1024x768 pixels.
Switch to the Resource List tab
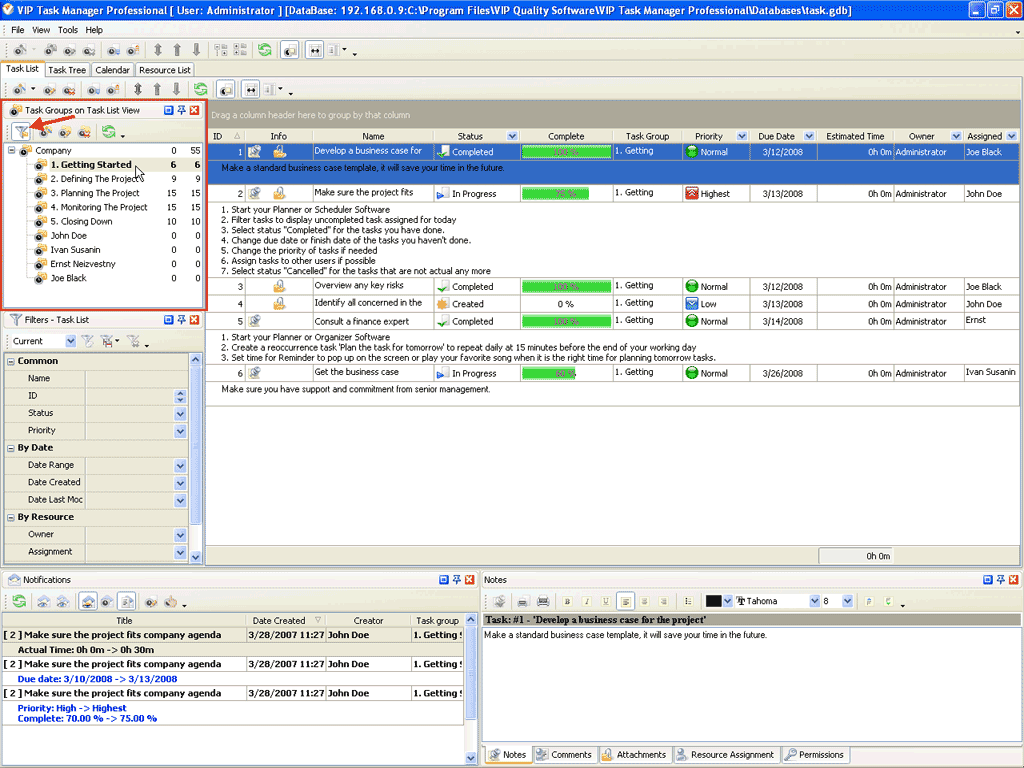point(165,70)
